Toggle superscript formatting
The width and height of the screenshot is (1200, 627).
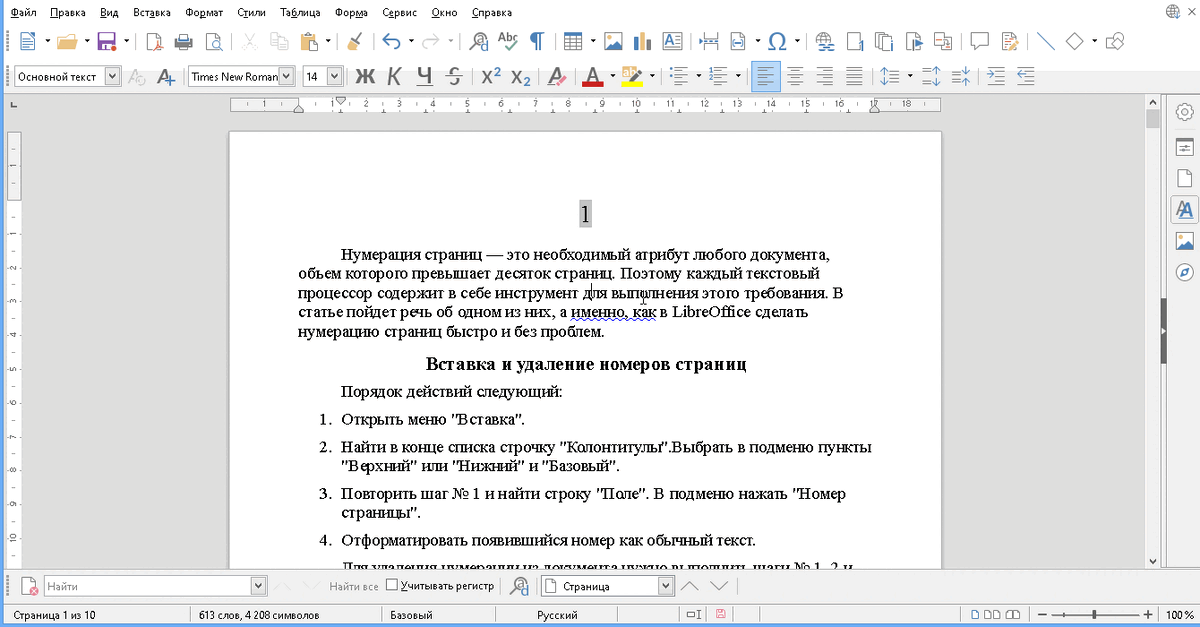point(490,76)
